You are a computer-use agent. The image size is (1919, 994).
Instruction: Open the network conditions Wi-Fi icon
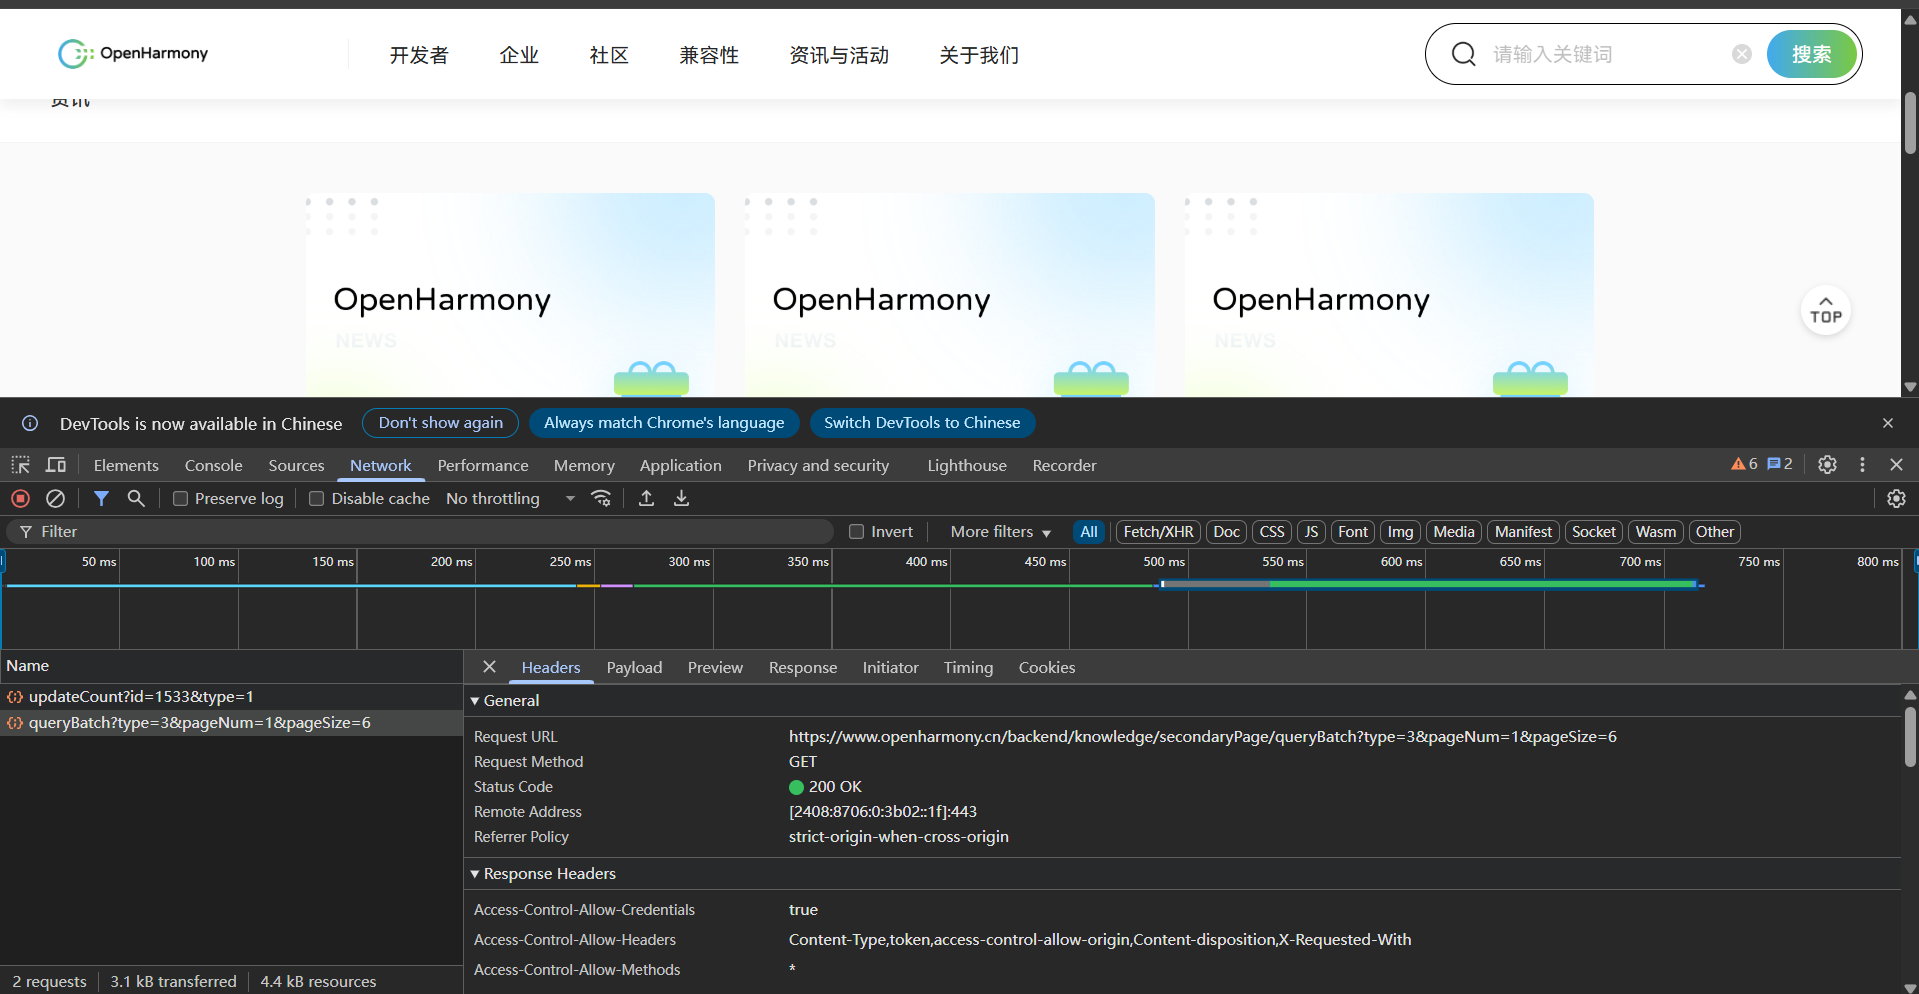tap(601, 498)
